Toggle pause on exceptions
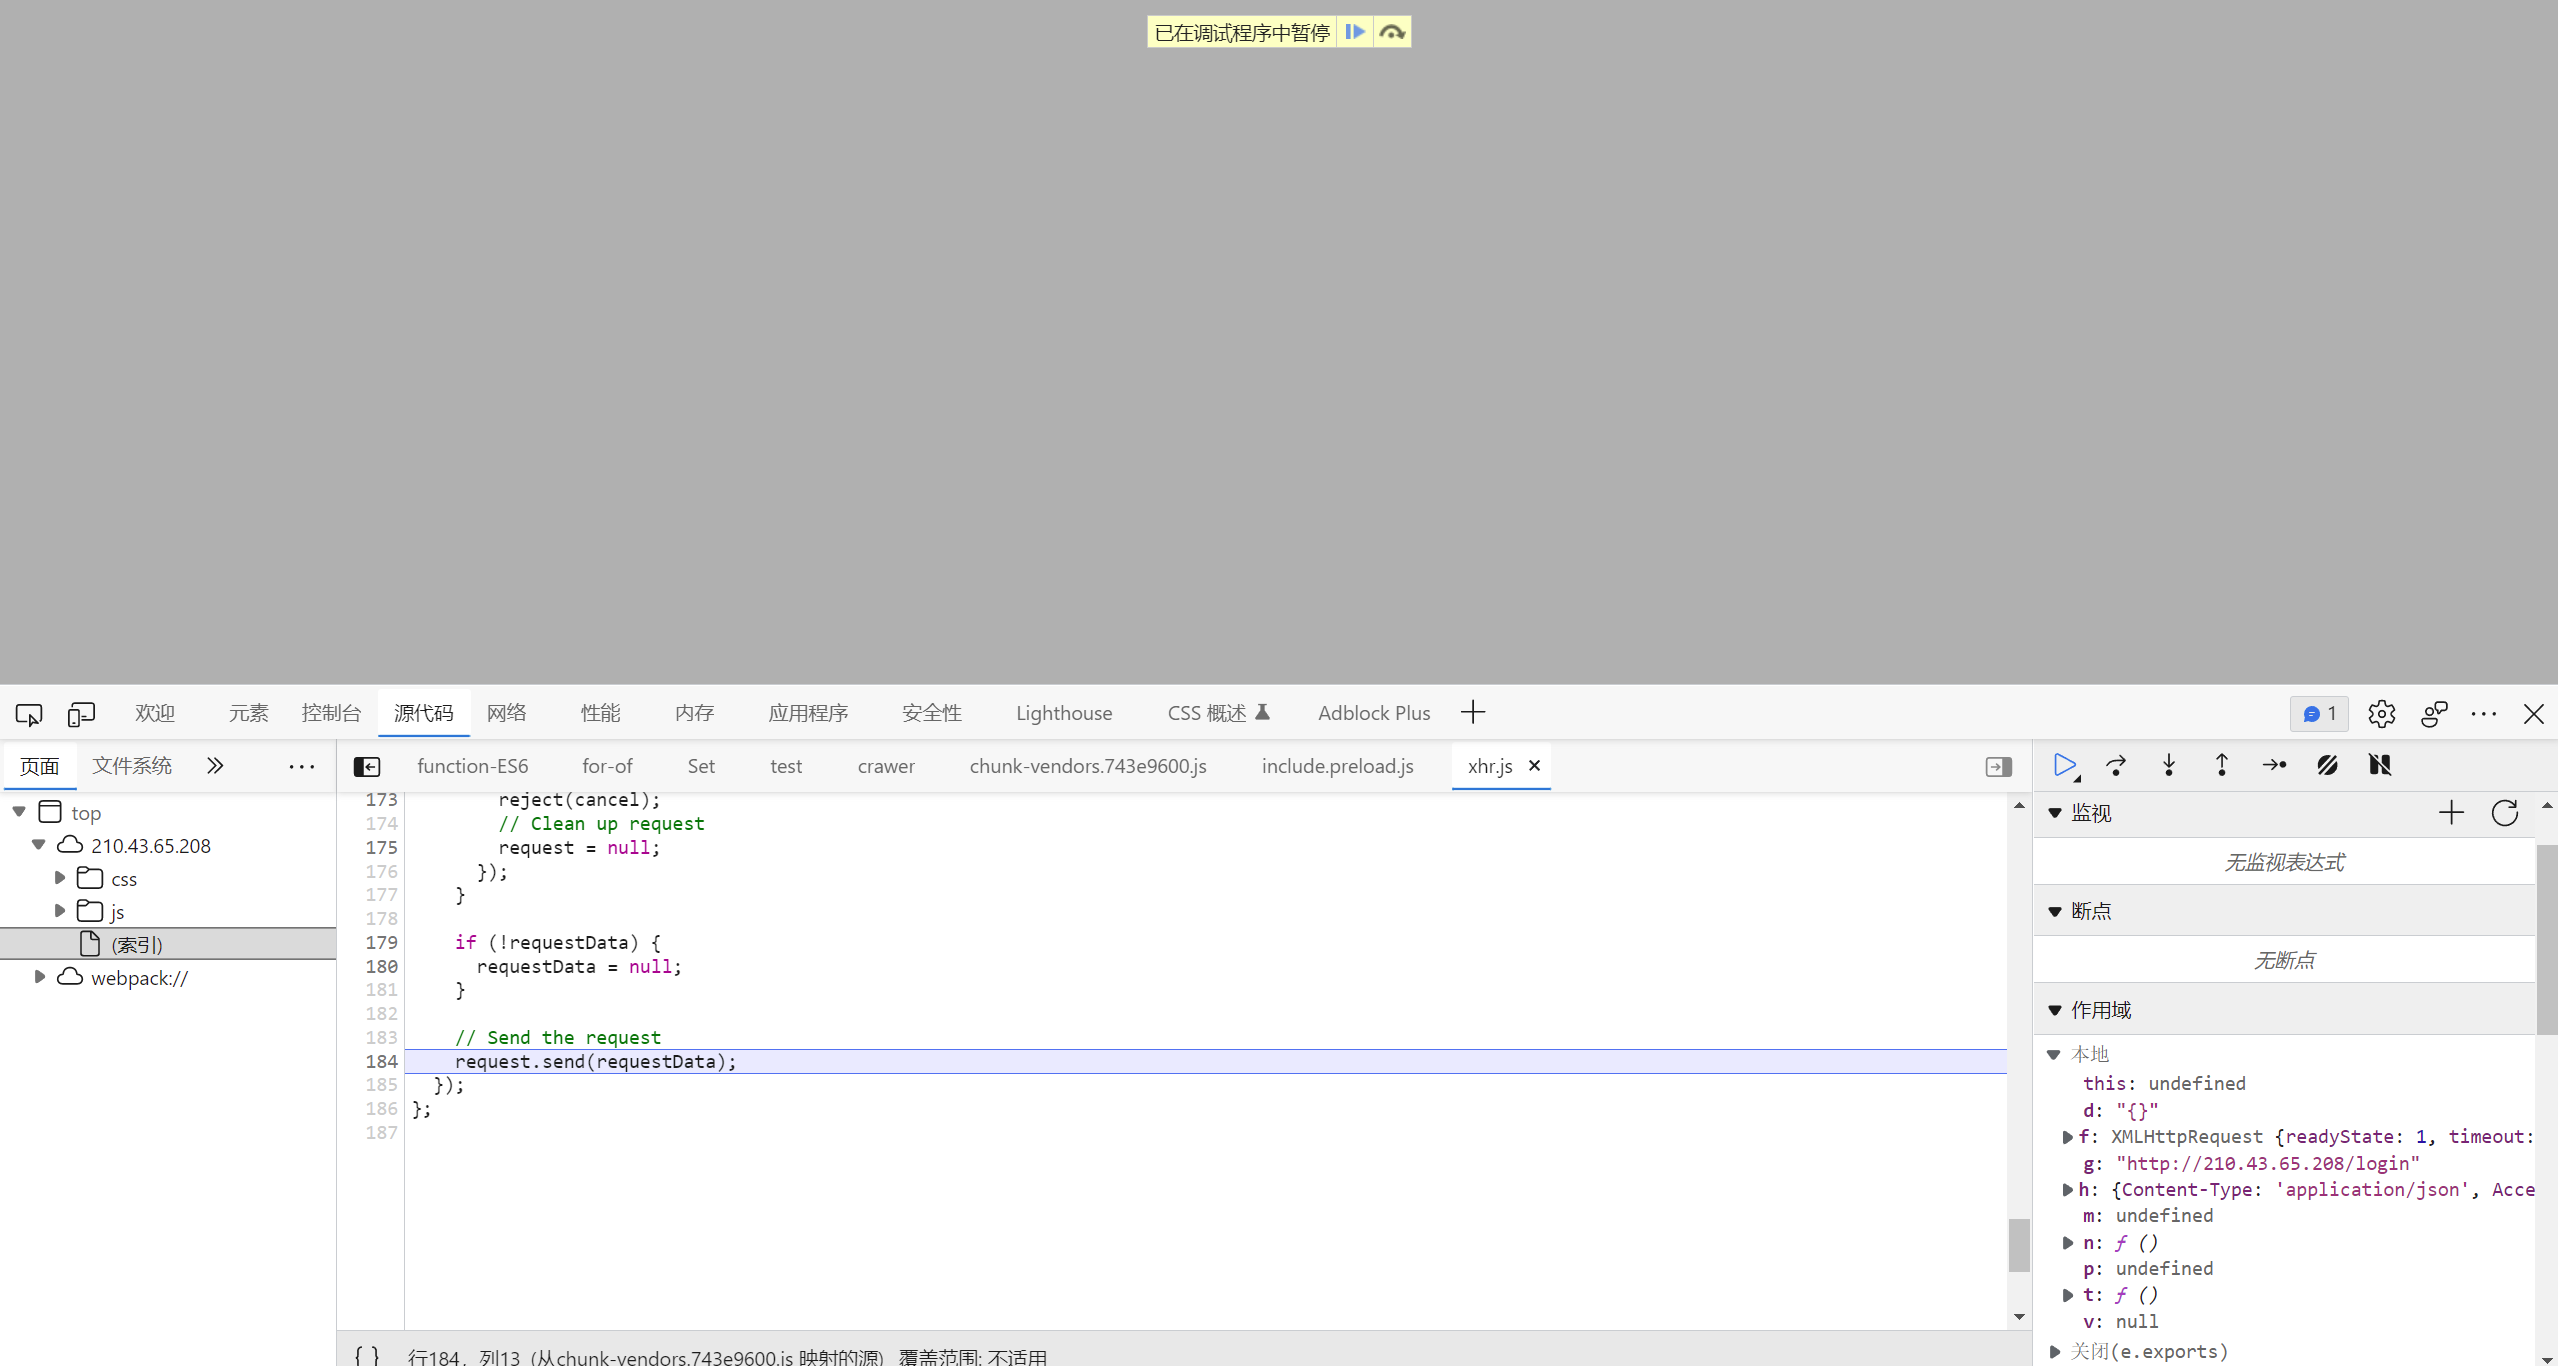Image resolution: width=2558 pixels, height=1366 pixels. click(2380, 765)
